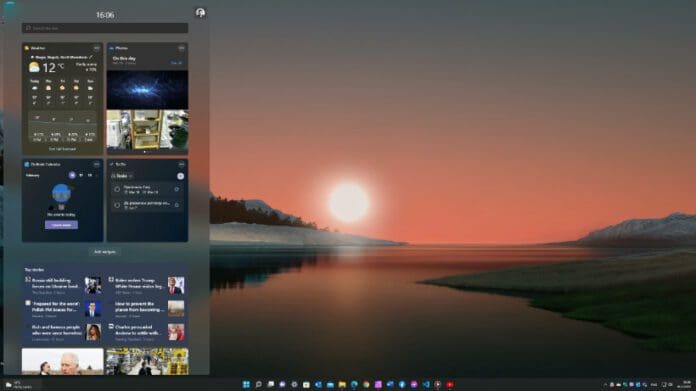
Task: Expand the February month dropdown in calendar
Action: (33, 175)
